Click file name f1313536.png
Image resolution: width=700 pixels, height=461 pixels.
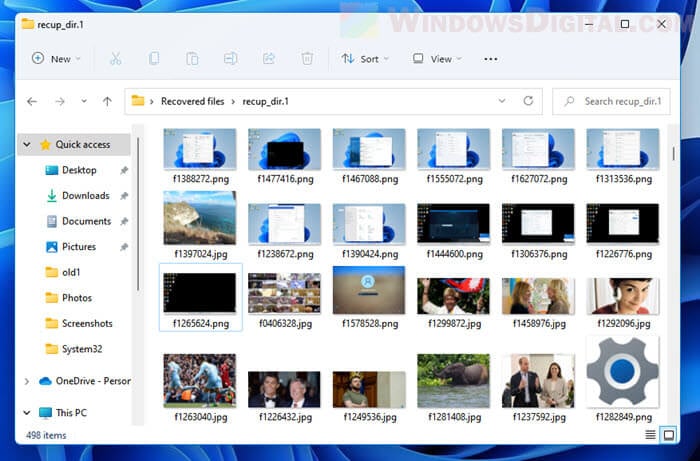click(624, 179)
